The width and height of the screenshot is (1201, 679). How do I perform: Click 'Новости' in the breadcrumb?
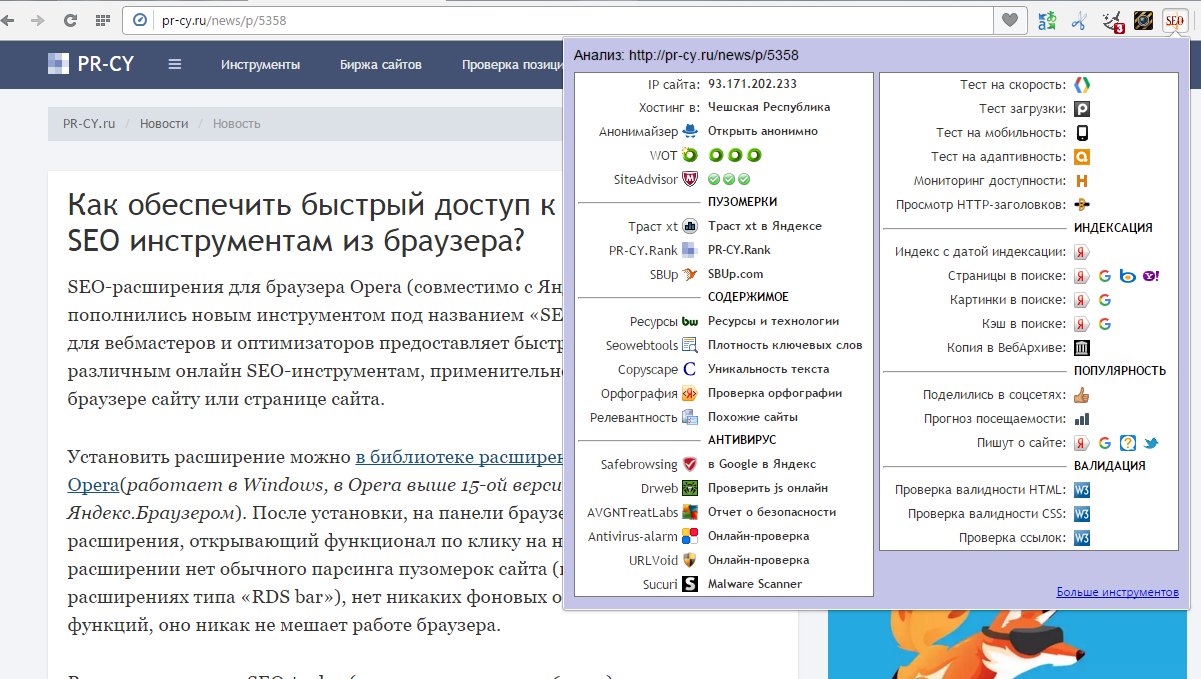tap(164, 123)
